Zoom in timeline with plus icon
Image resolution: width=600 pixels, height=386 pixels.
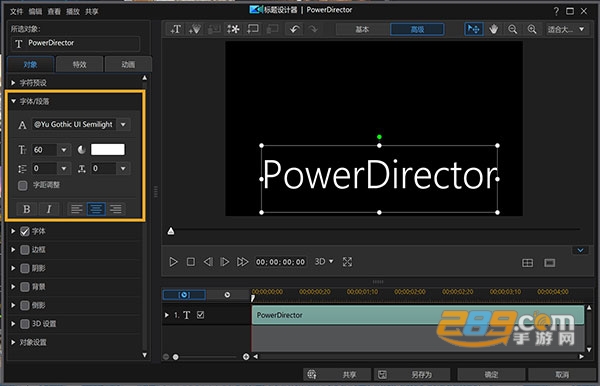coord(246,357)
